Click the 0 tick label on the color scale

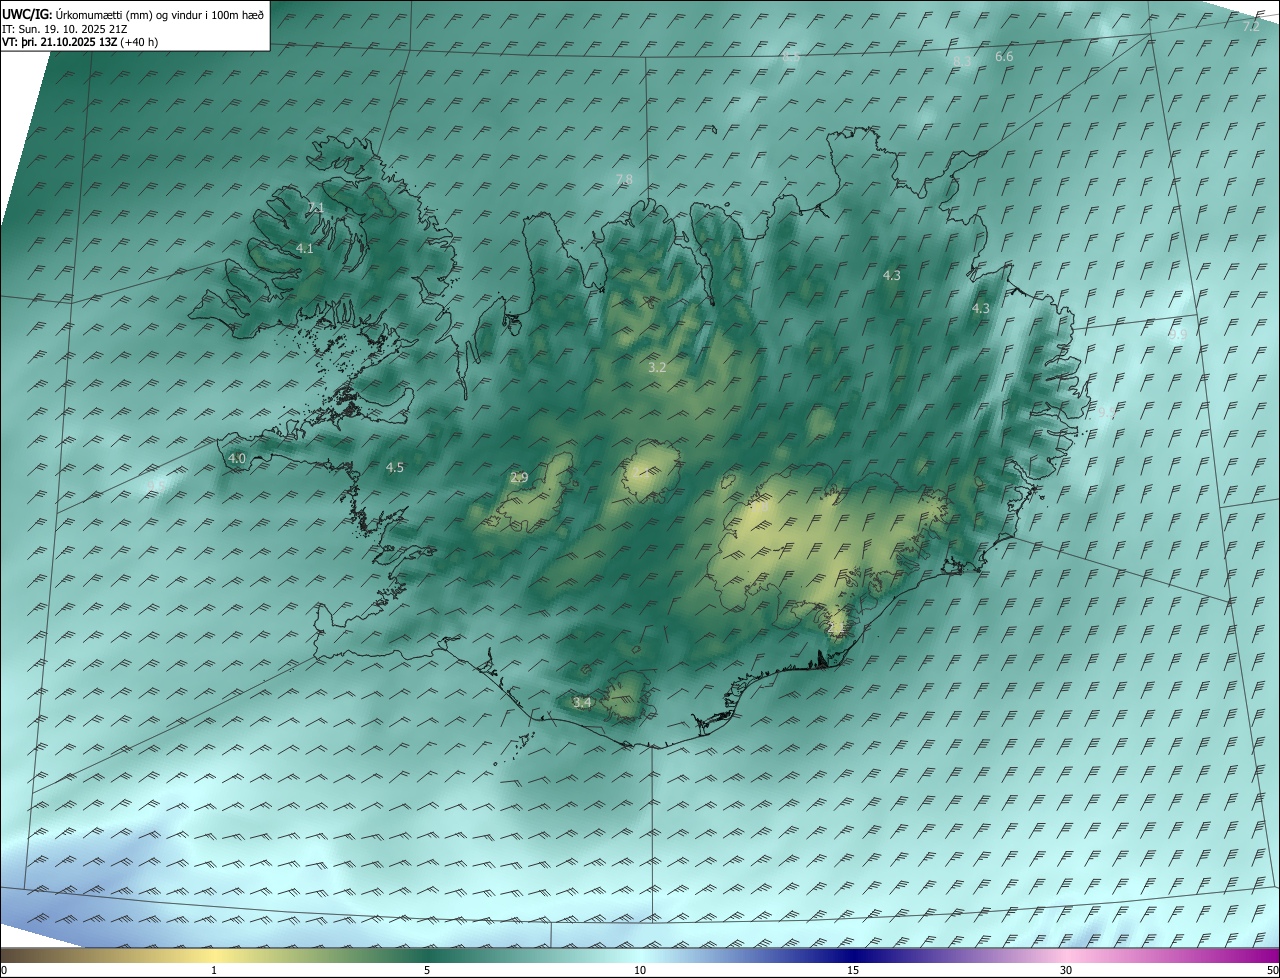(x=4, y=971)
